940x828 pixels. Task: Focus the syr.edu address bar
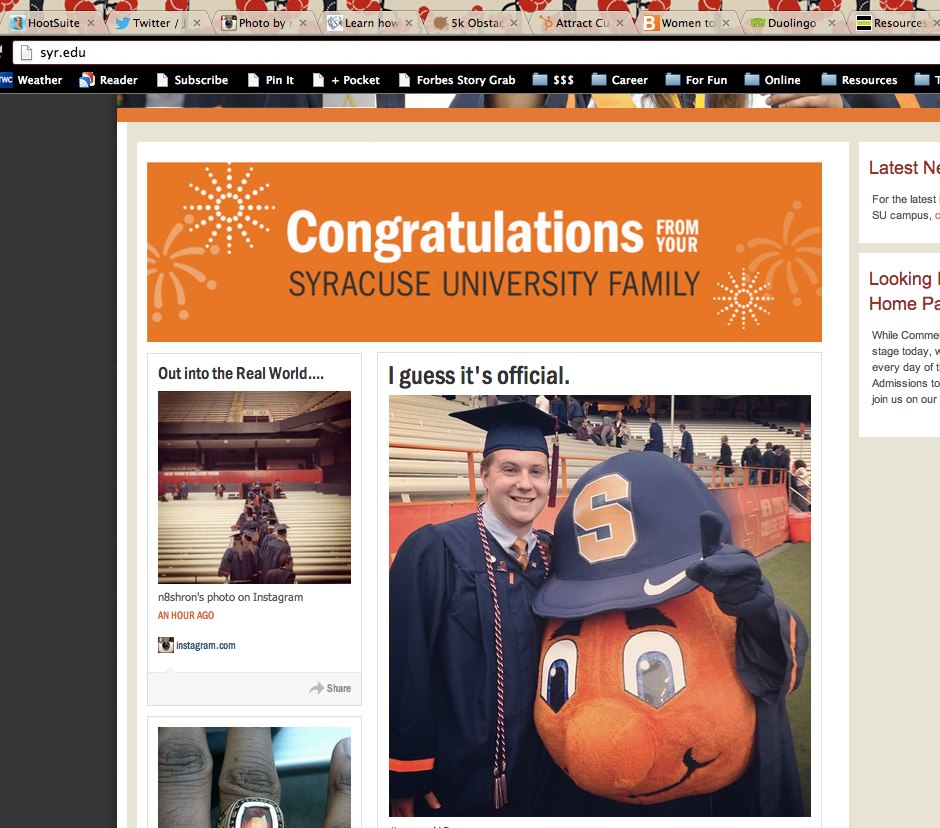pyautogui.click(x=476, y=53)
